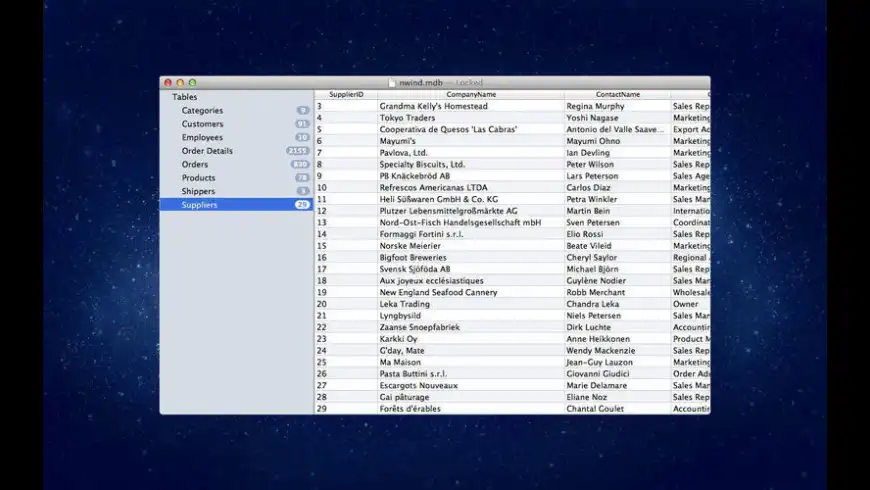Select the Categories table

tap(202, 111)
